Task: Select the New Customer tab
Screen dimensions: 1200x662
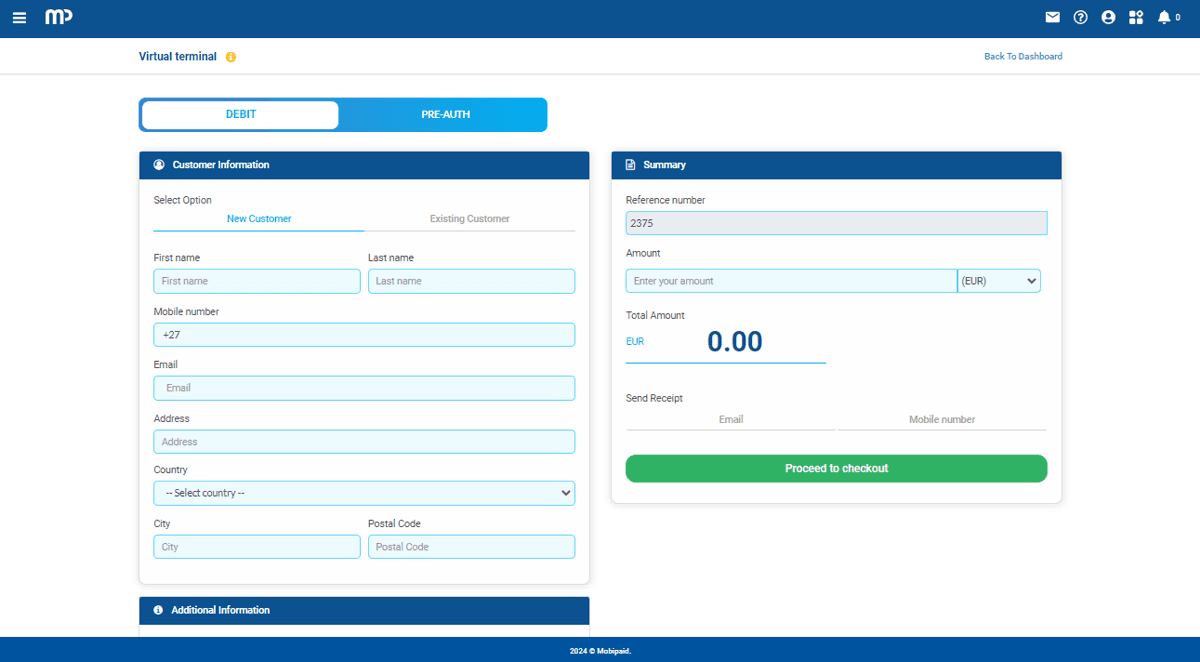Action: [x=259, y=219]
